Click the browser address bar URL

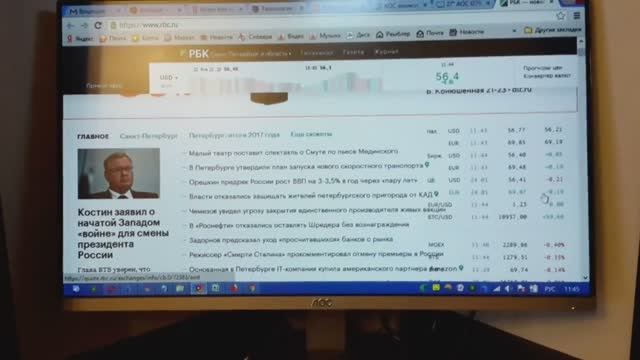click(149, 25)
